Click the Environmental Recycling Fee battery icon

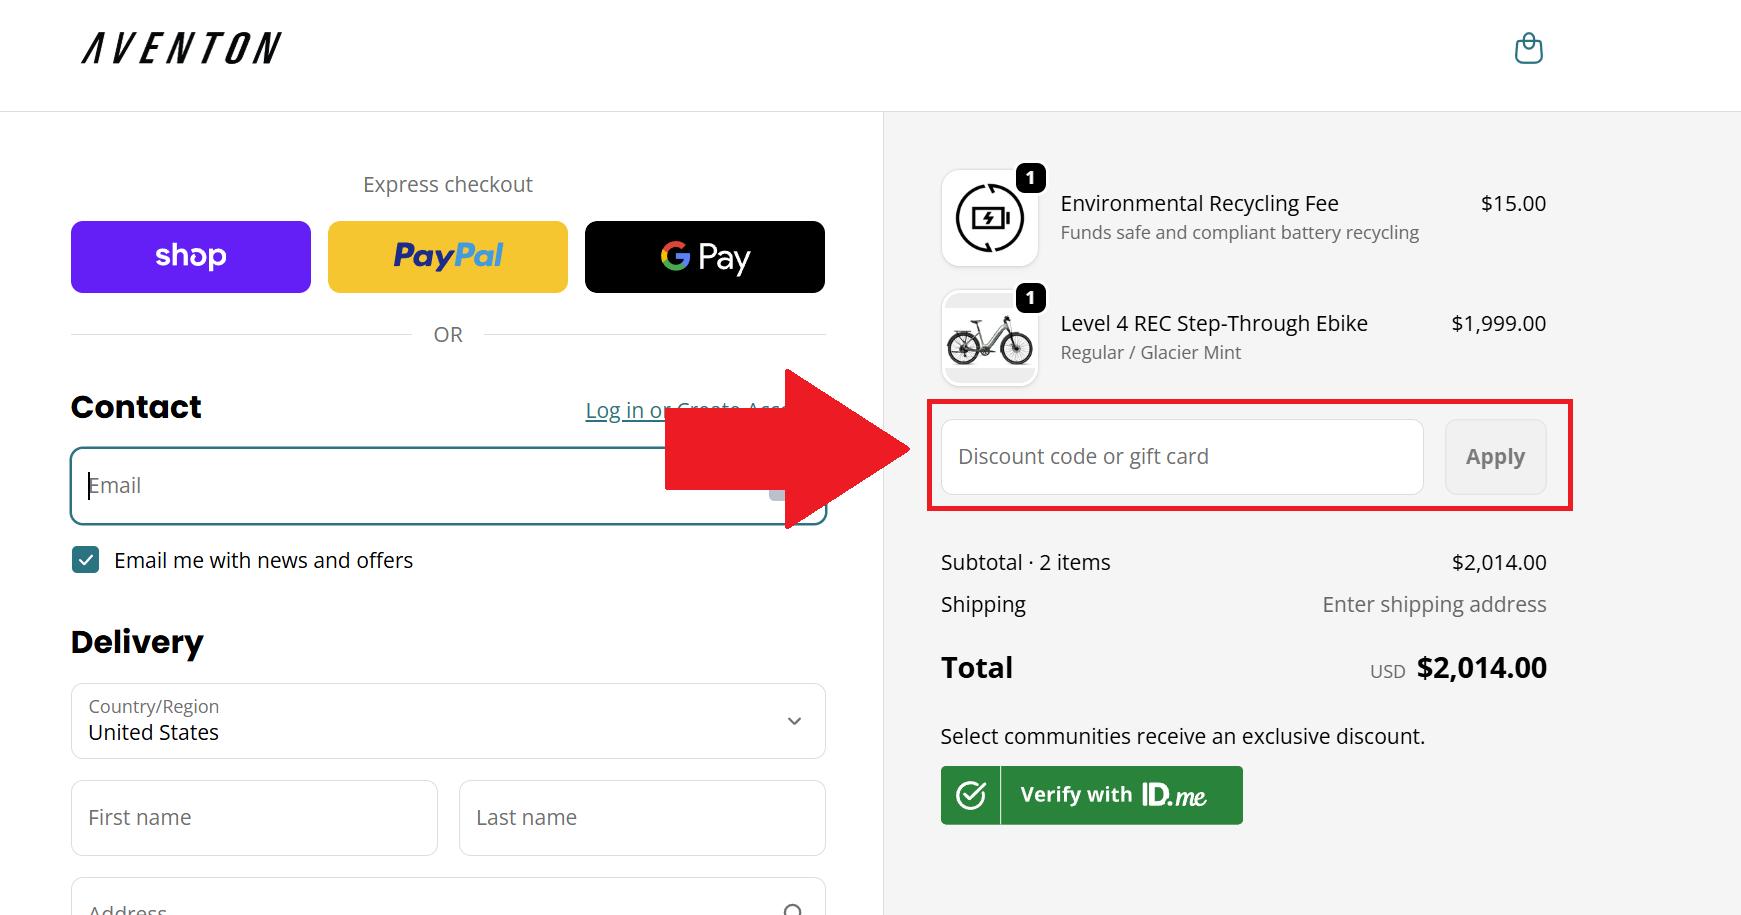pos(989,218)
